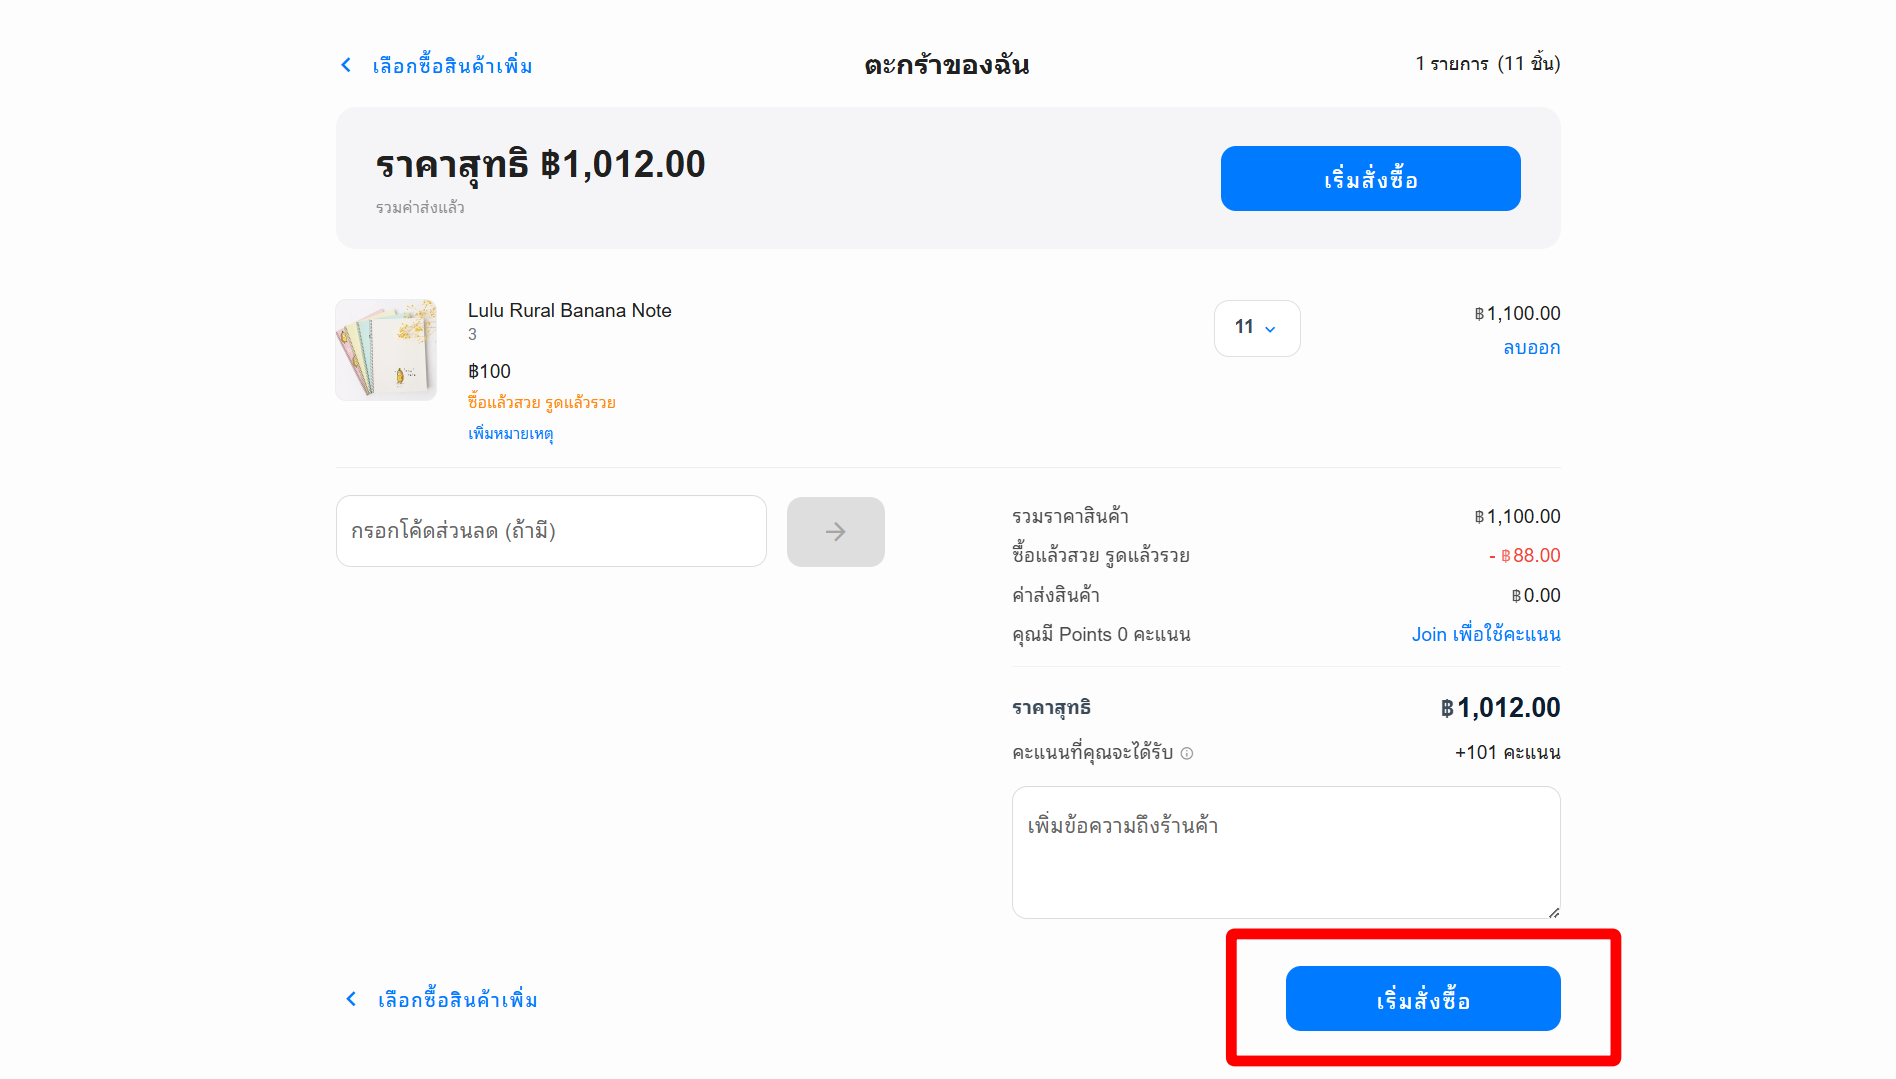Click the chevron arrow in quantity selector
The height and width of the screenshot is (1079, 1896).
(x=1271, y=329)
